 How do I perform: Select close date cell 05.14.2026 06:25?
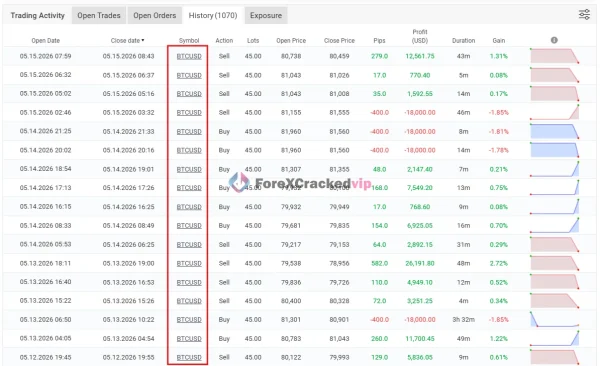tap(129, 245)
